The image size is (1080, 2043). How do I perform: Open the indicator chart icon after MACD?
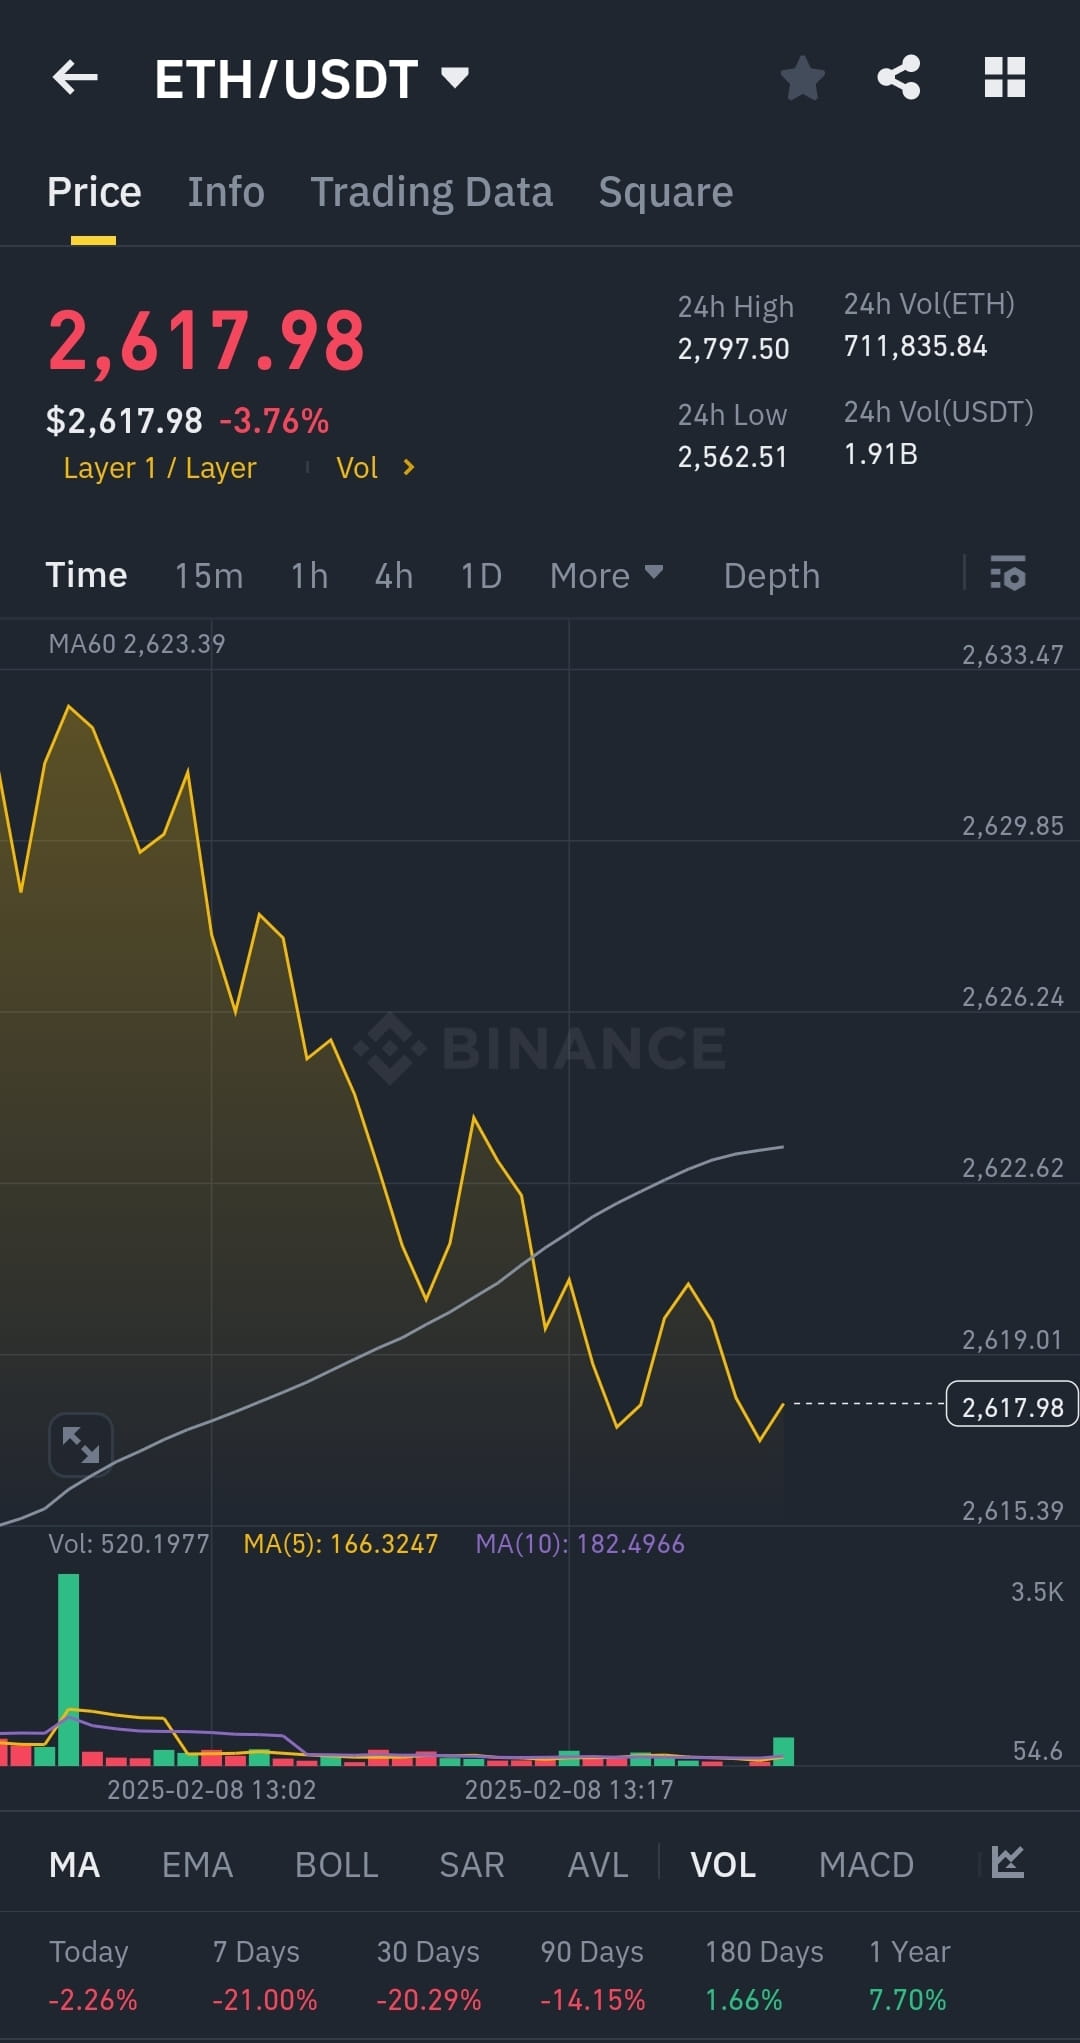pyautogui.click(x=1007, y=1862)
